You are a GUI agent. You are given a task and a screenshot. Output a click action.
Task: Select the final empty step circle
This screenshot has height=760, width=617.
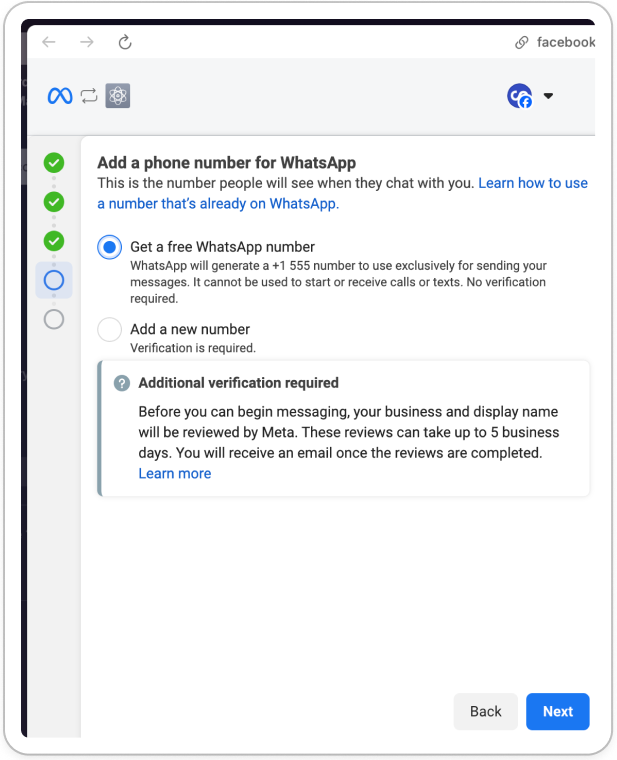(x=54, y=319)
